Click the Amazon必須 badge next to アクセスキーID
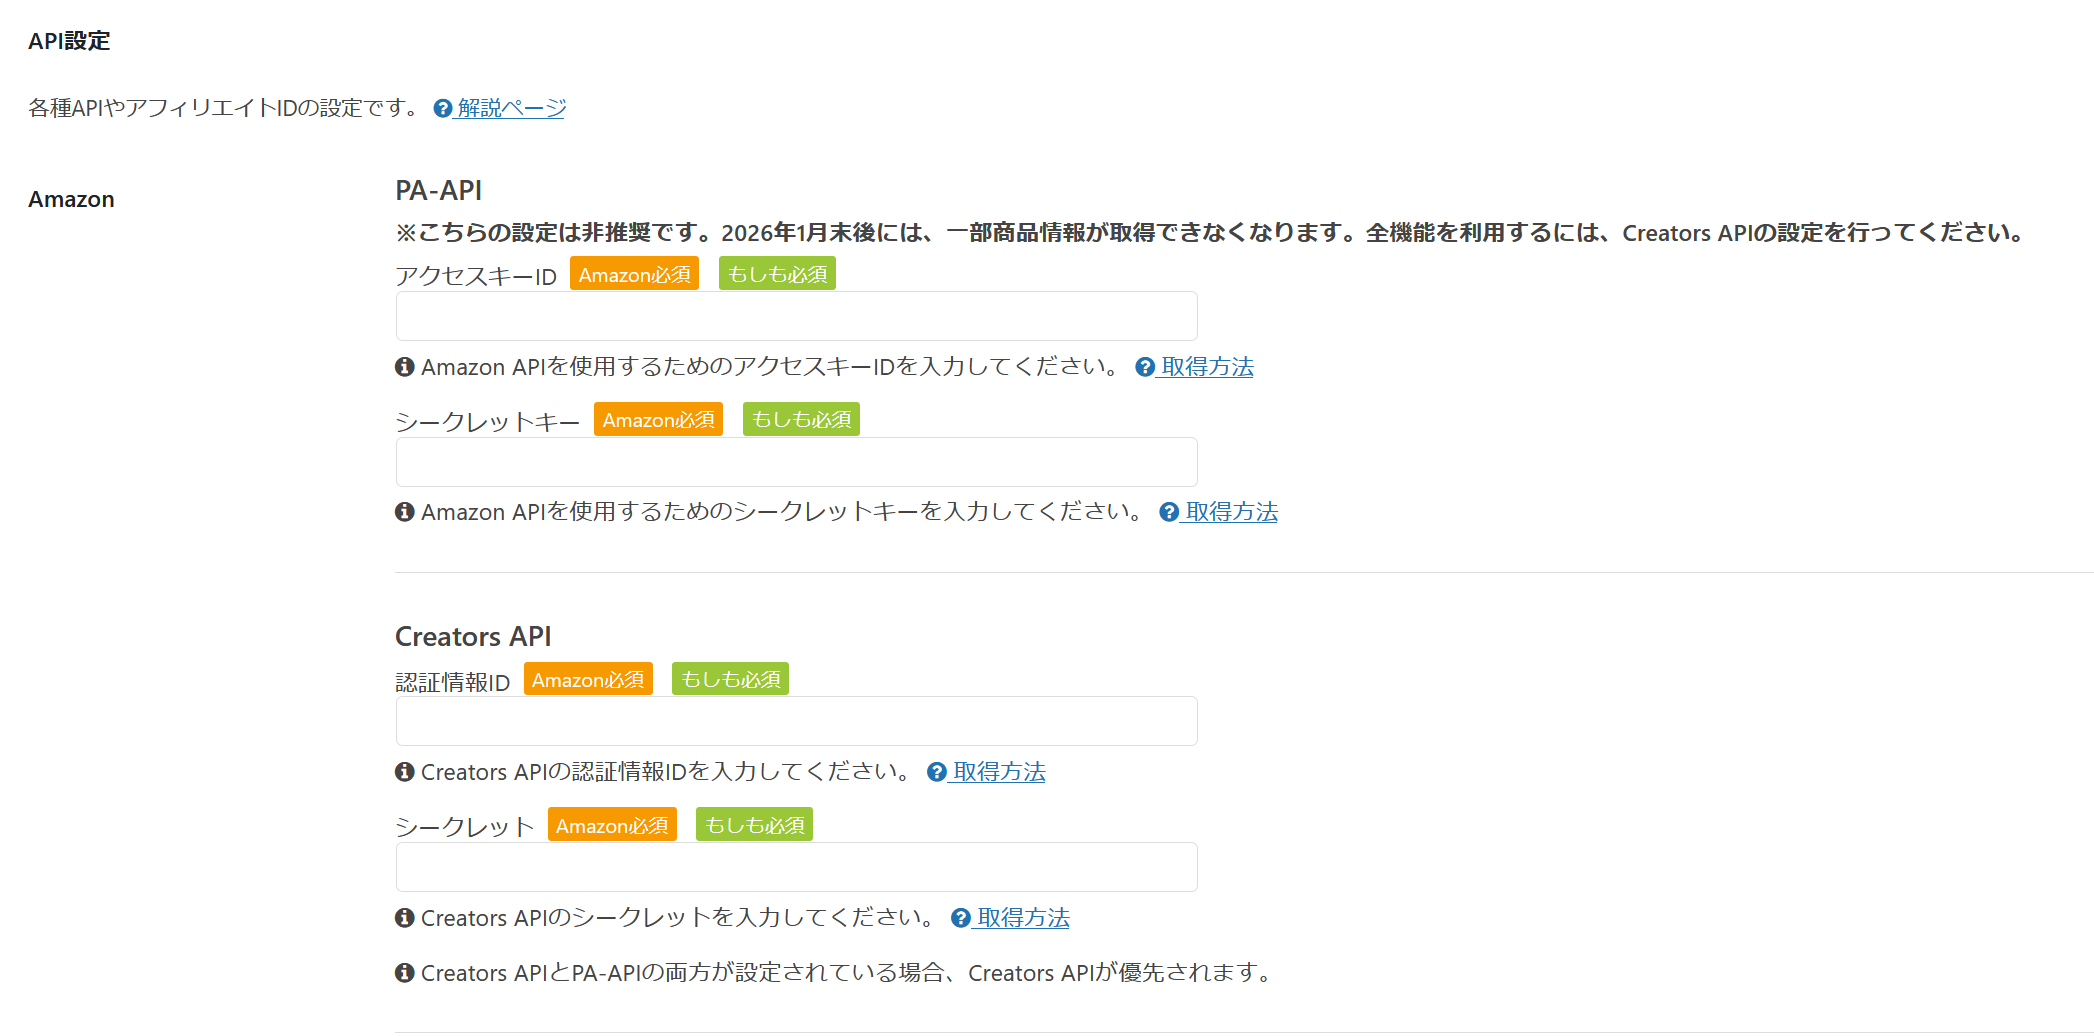 pyautogui.click(x=634, y=274)
